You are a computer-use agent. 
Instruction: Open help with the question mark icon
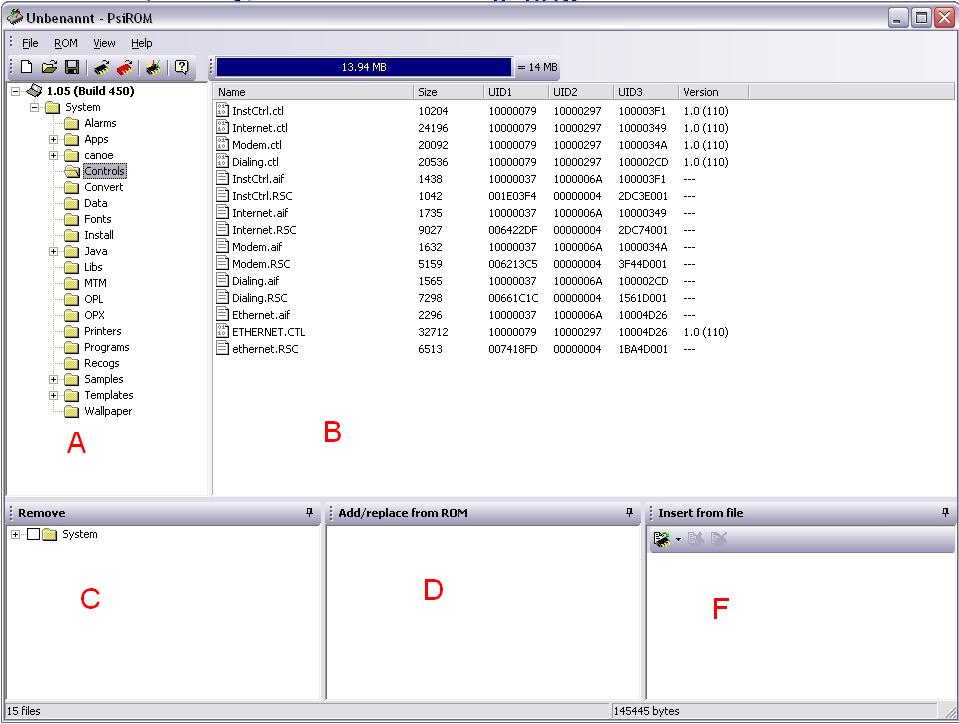(182, 67)
